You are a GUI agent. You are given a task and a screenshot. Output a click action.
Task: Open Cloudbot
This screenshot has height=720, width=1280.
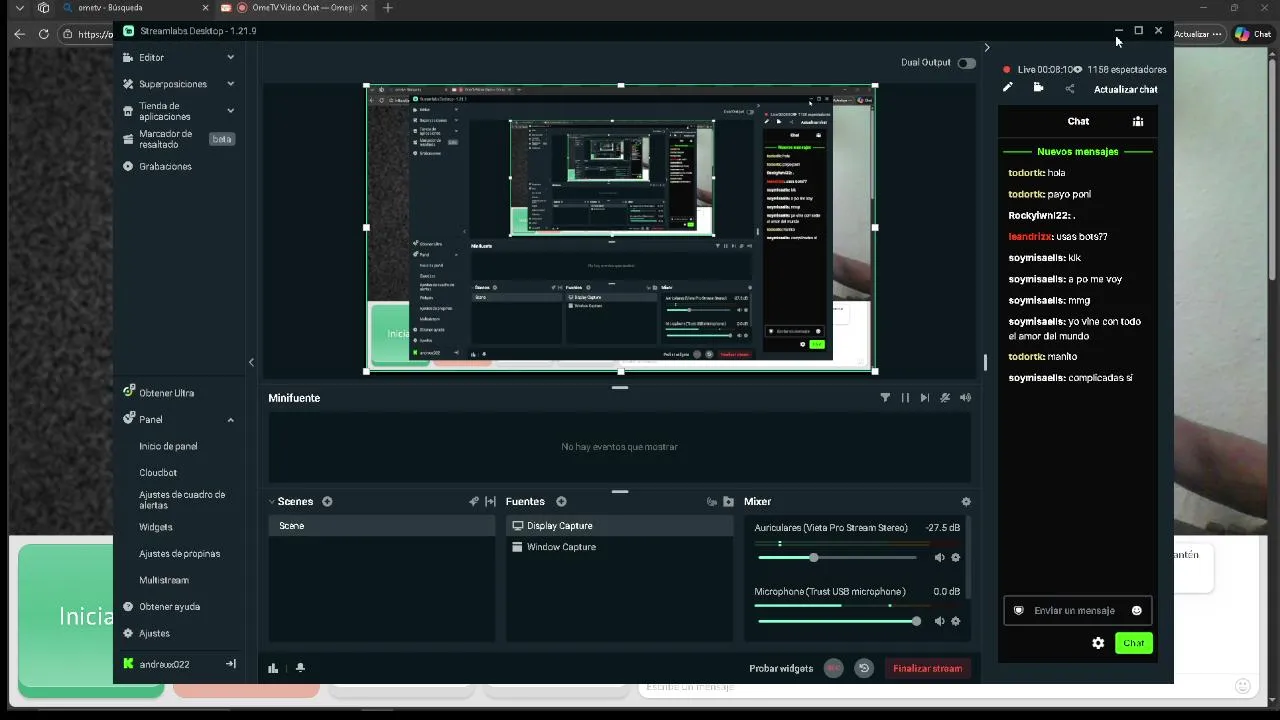coord(158,473)
